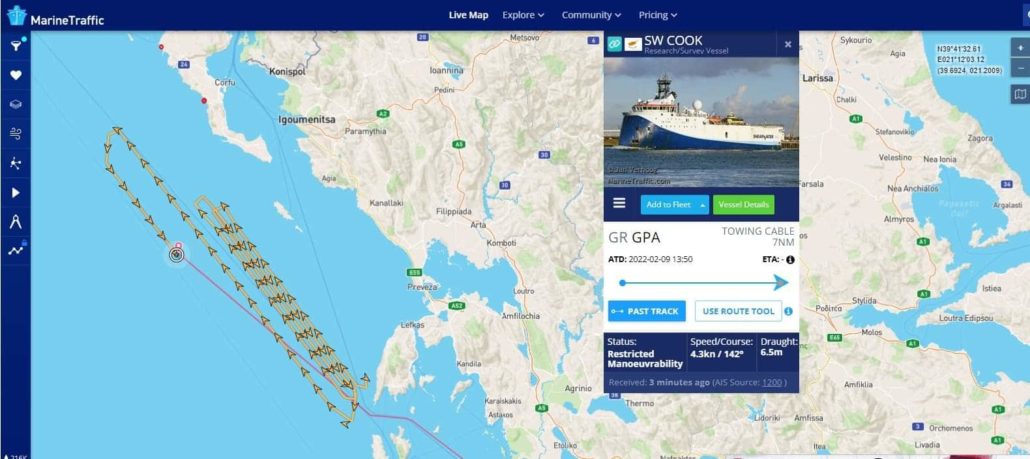The height and width of the screenshot is (459, 1030).
Task: Expand the Add to Fleet dropdown arrow
Action: coord(703,205)
